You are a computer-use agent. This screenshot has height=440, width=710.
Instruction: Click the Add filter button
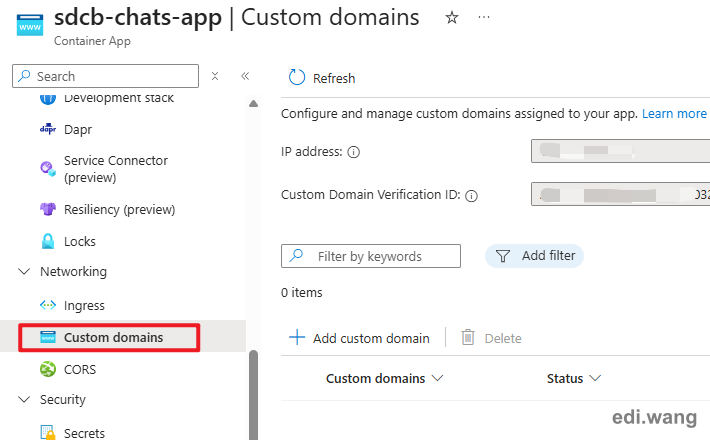(534, 256)
